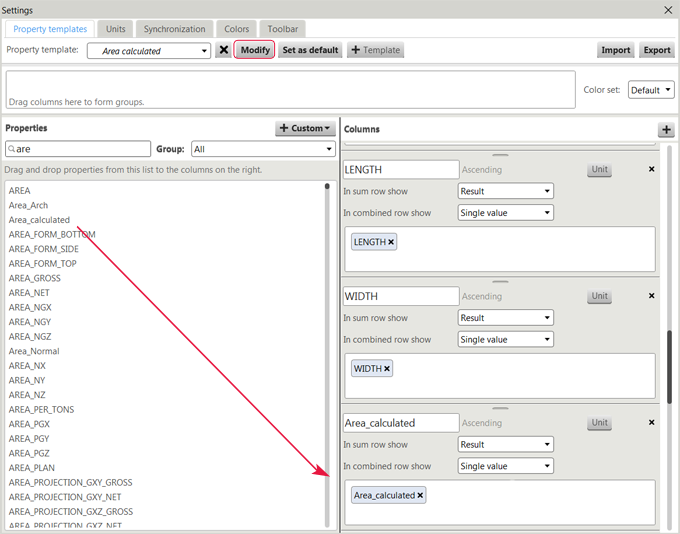Viewport: 680px width, 534px height.
Task: Remove the Area_calculated property tag
Action: pyautogui.click(x=420, y=495)
